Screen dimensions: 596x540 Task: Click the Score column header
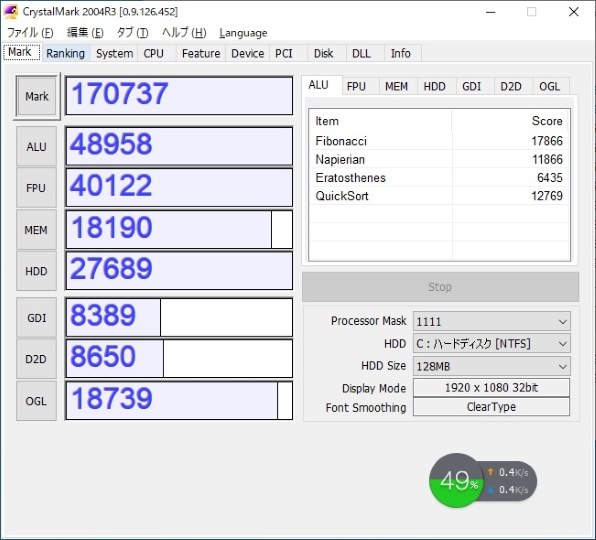(510, 121)
